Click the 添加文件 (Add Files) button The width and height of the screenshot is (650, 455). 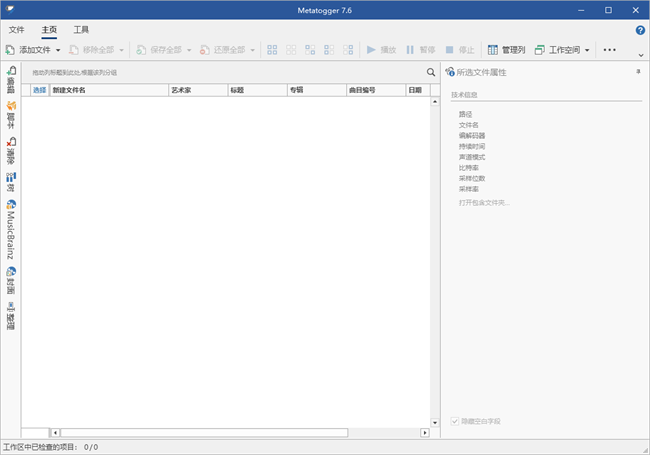pos(28,49)
